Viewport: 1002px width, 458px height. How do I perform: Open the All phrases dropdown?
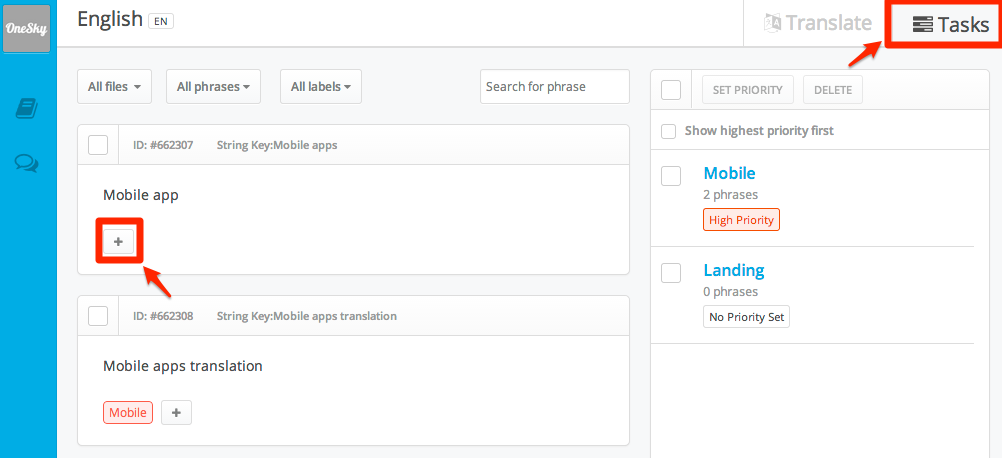[213, 86]
